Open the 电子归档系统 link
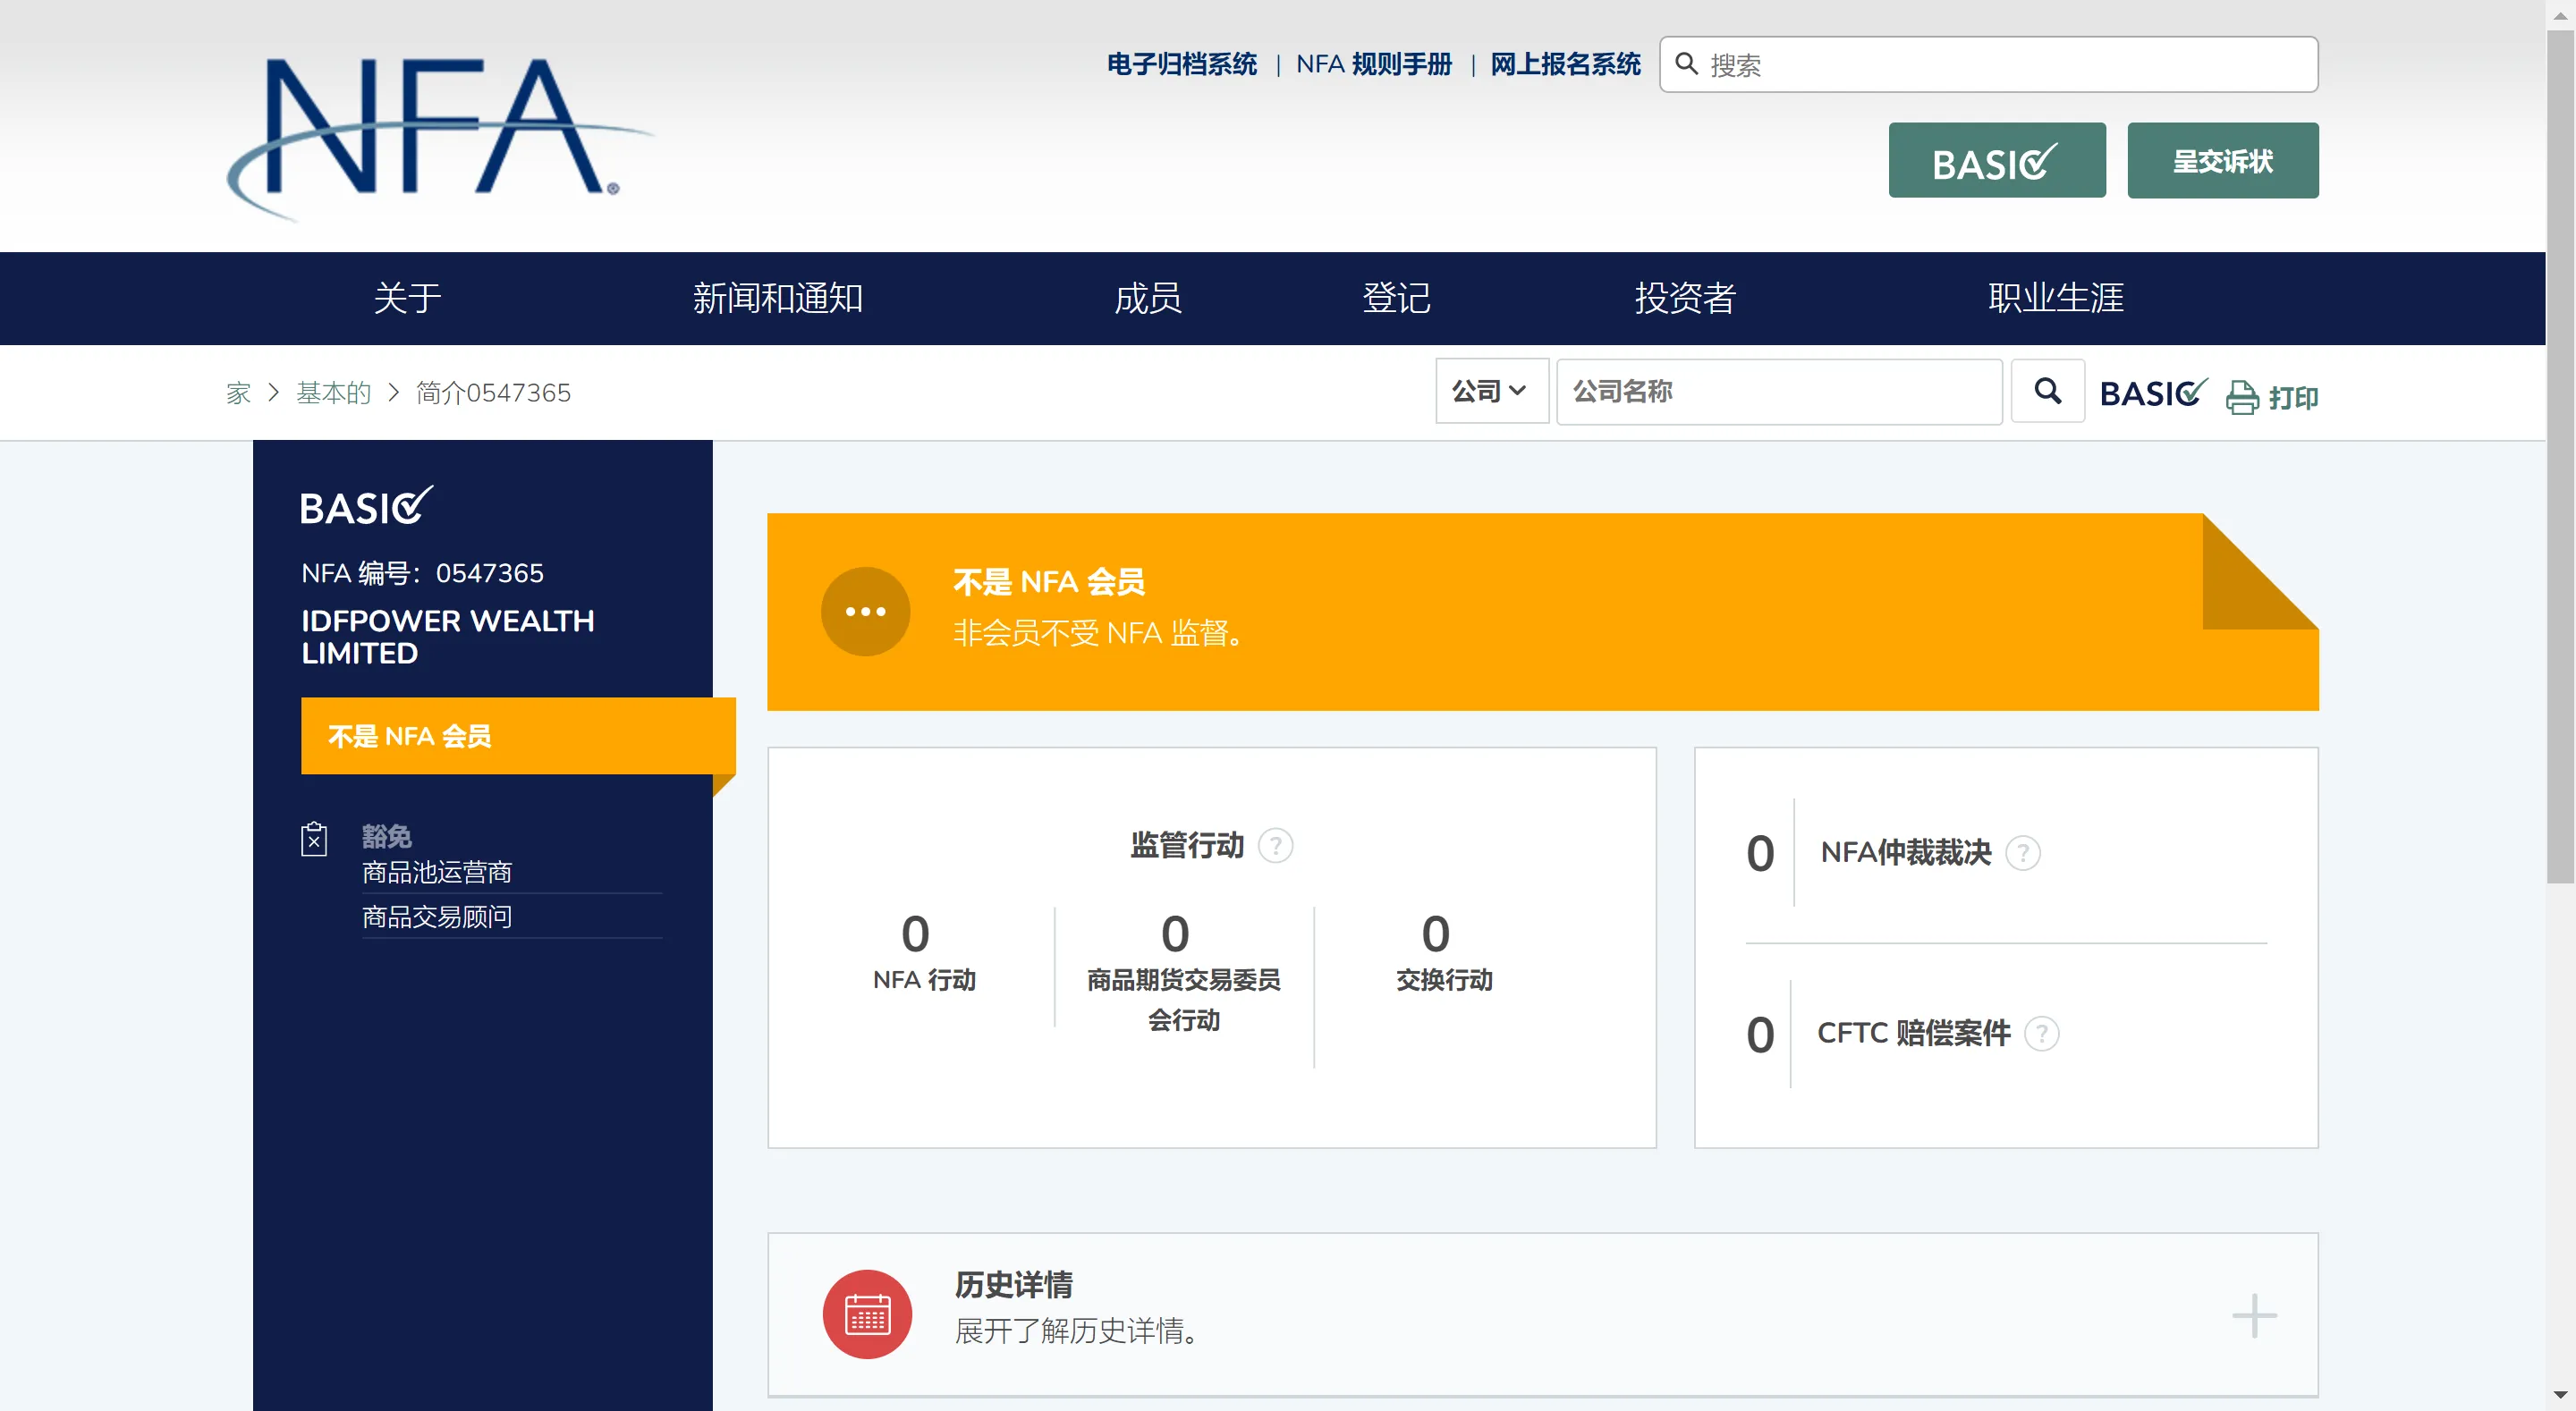This screenshot has height=1411, width=2576. (1181, 64)
